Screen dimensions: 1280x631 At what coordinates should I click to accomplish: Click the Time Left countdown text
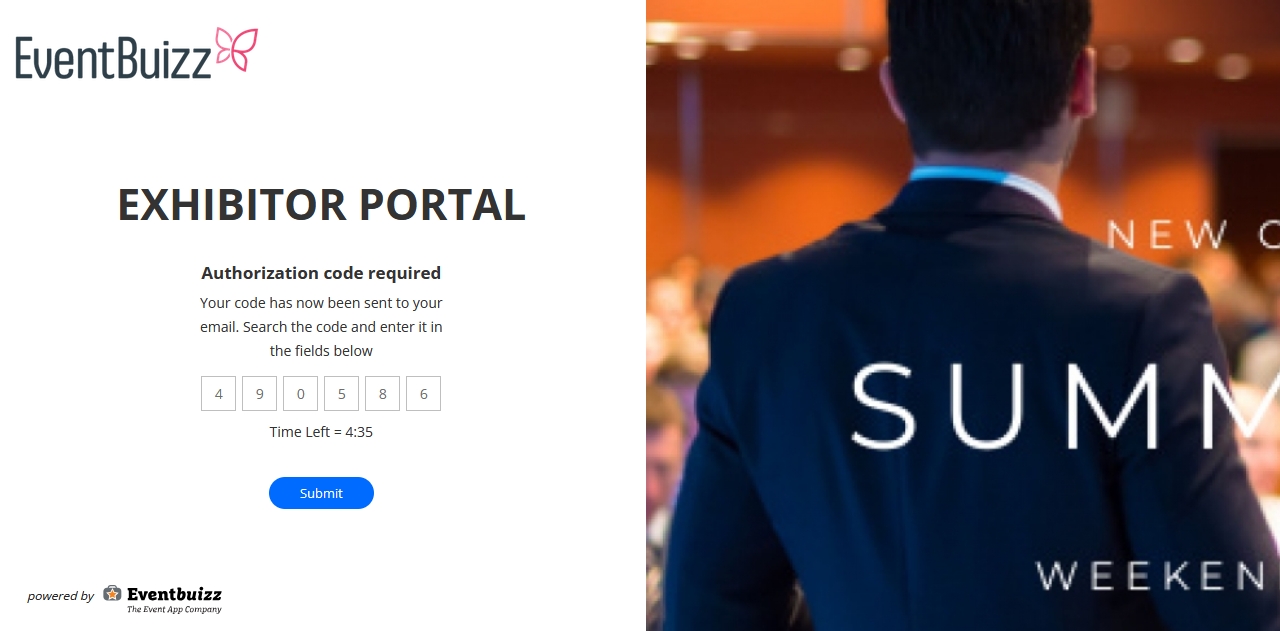pyautogui.click(x=321, y=432)
